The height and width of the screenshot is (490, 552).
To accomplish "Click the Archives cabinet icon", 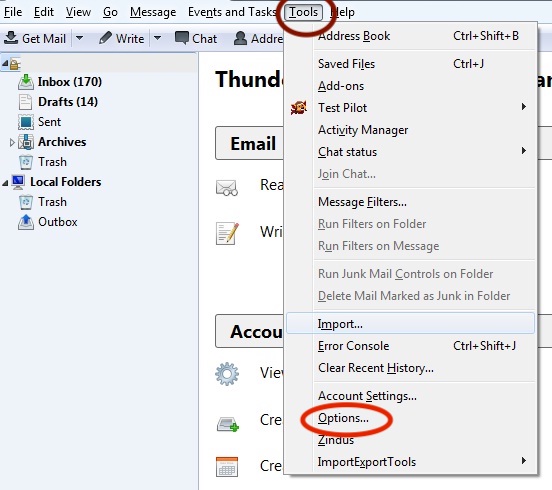I will tap(26, 142).
